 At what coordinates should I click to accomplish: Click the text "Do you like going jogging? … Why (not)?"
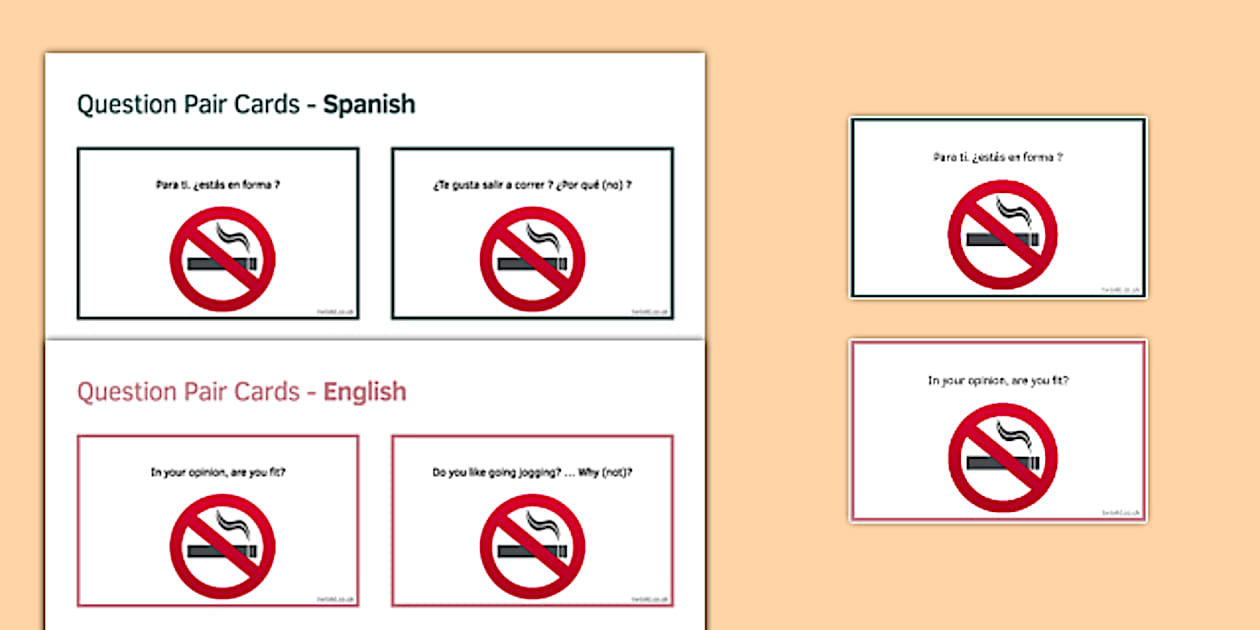click(x=532, y=472)
